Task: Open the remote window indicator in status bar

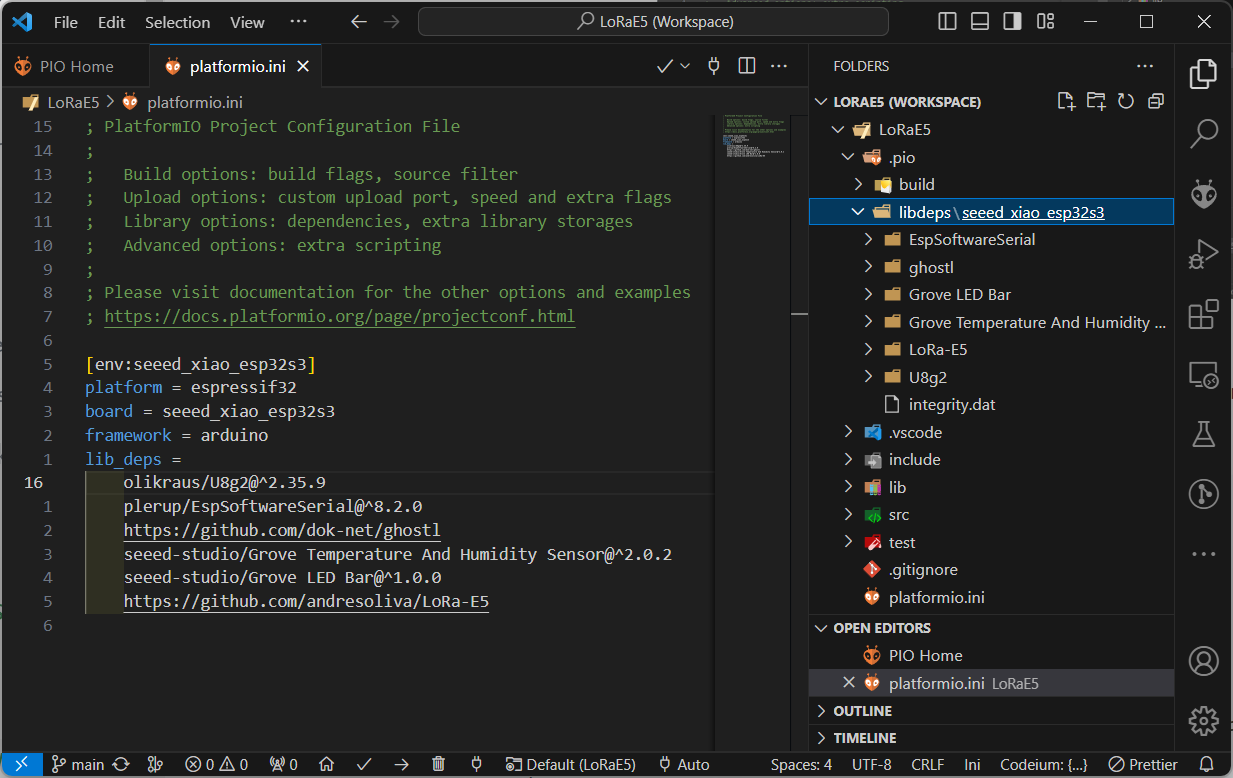Action: pos(21,764)
